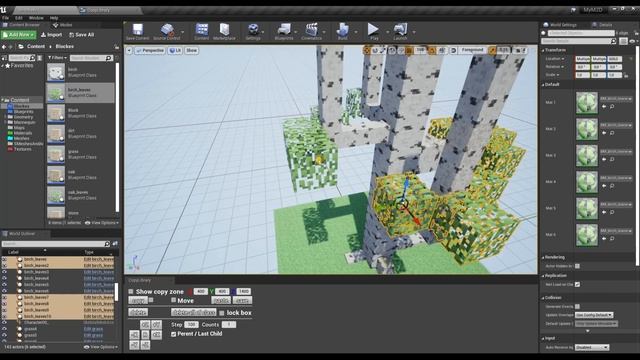Image resolution: width=640 pixels, height=360 pixels.
Task: Open the Auto Receive Input dropdown
Action: pos(592,347)
